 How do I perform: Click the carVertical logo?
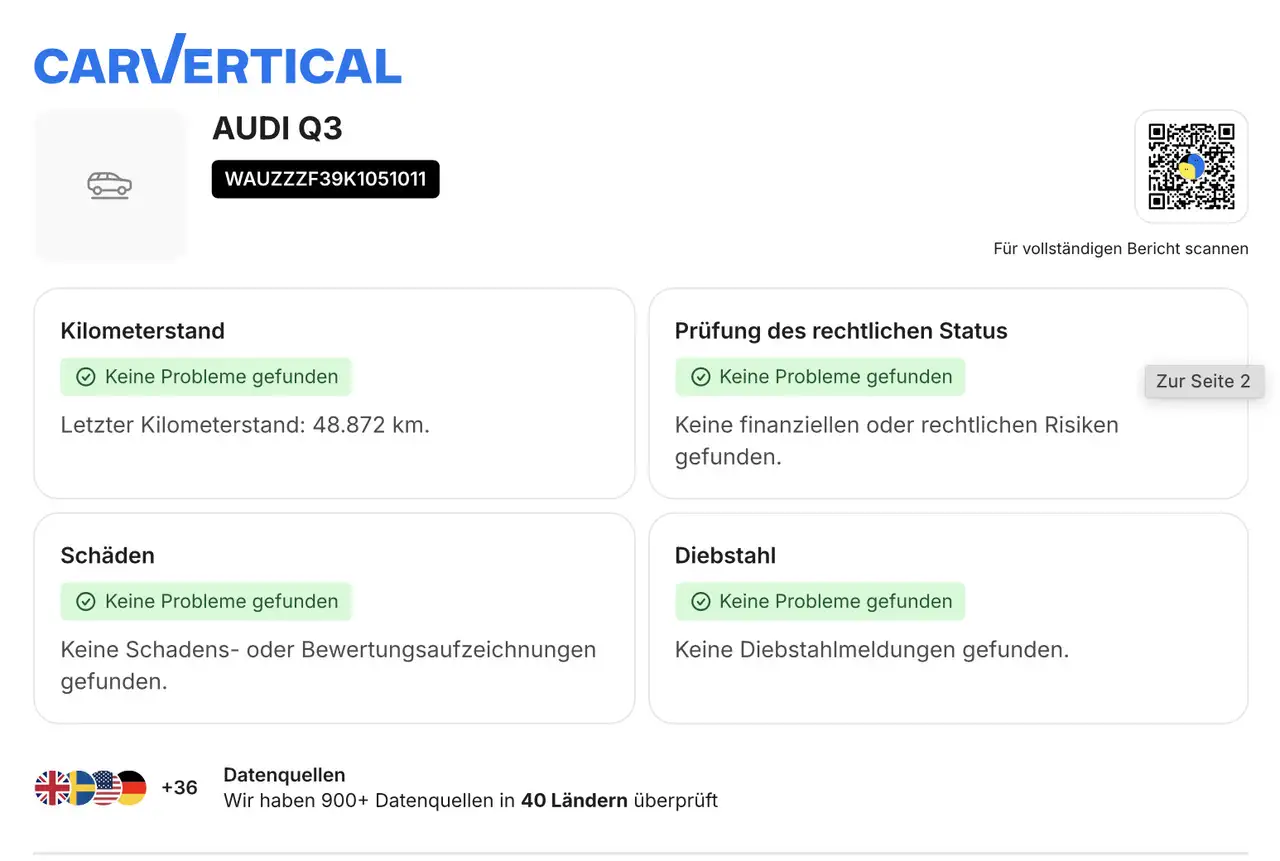point(217,60)
